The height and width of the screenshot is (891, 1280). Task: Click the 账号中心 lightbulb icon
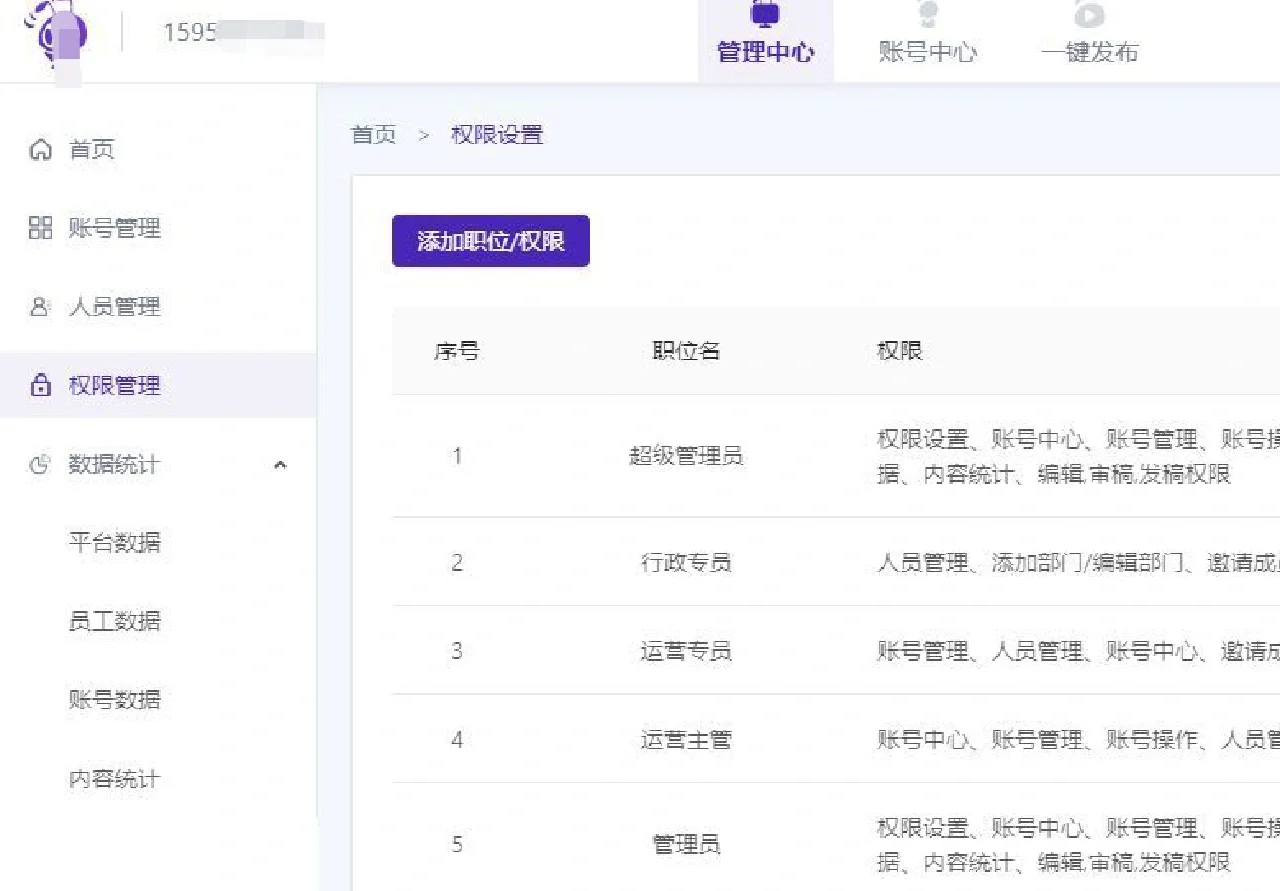[x=928, y=14]
